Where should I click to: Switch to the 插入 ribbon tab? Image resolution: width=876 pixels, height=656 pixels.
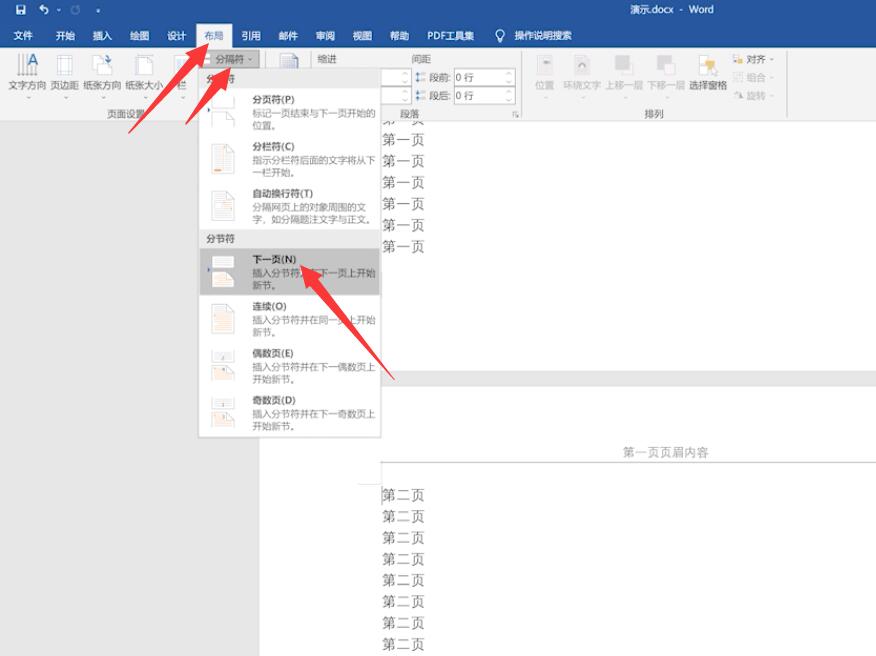coord(102,36)
